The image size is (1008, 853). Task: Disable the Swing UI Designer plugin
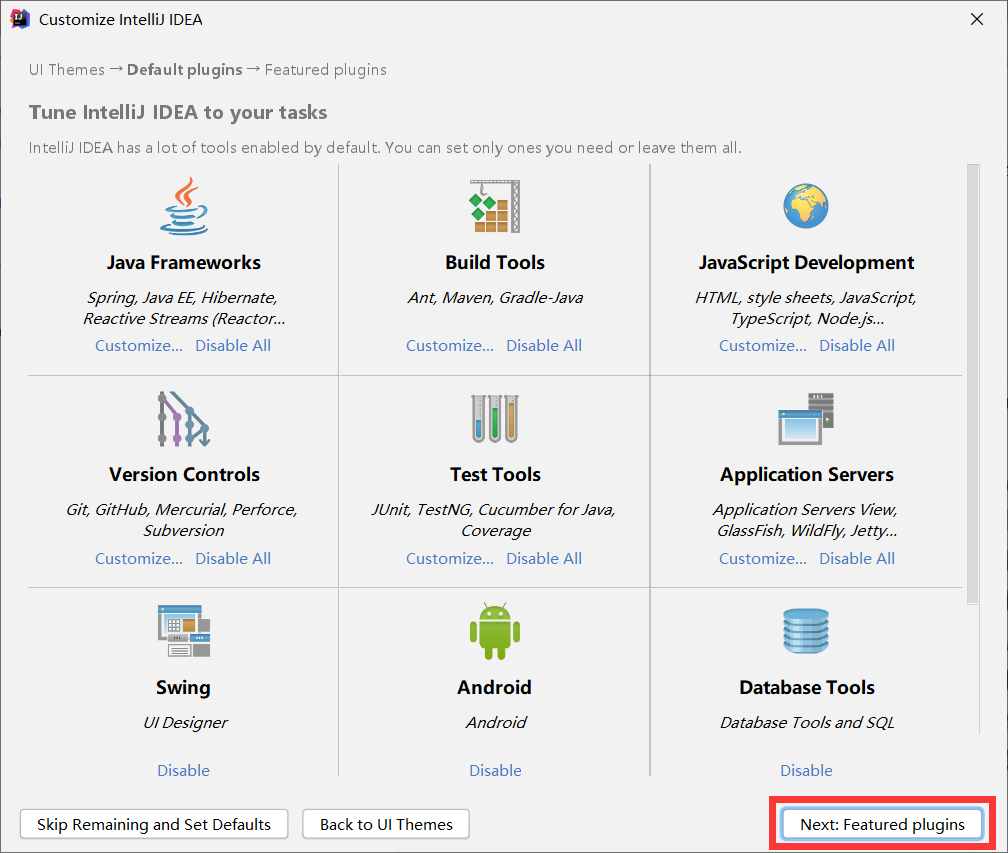pos(184,770)
